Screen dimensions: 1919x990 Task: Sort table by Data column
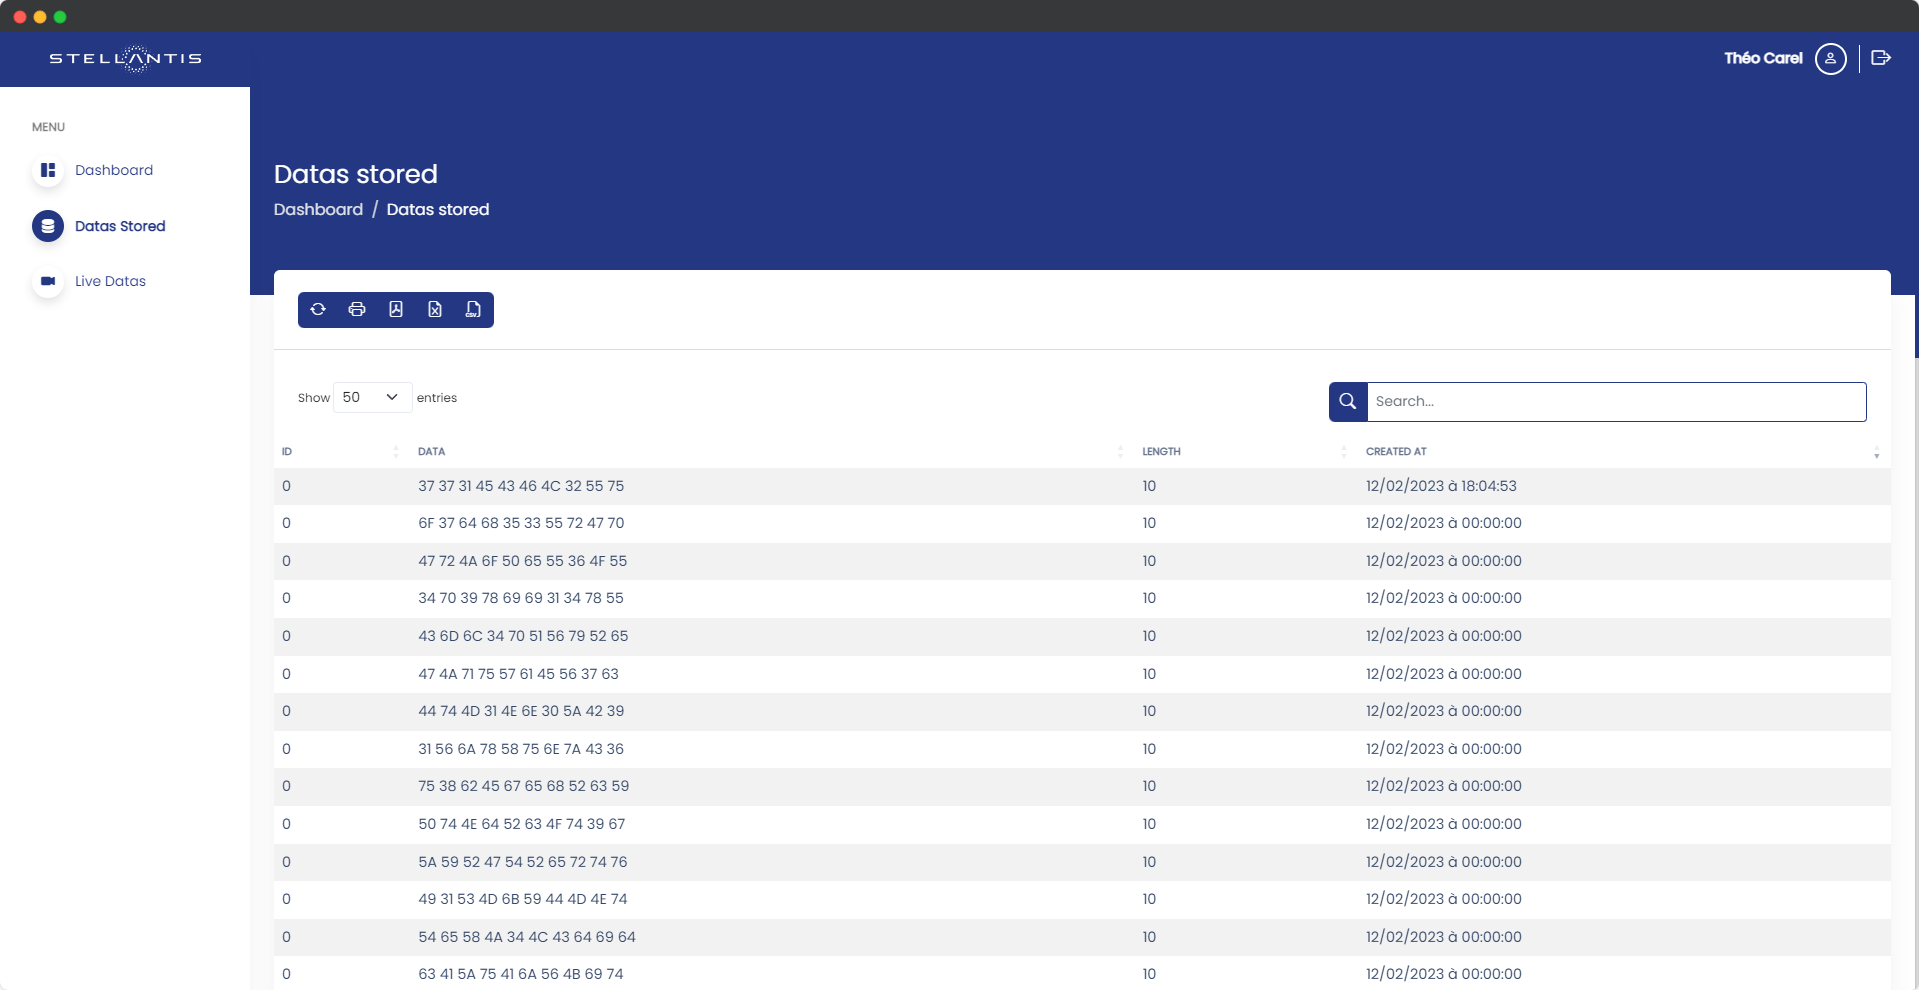(x=432, y=452)
